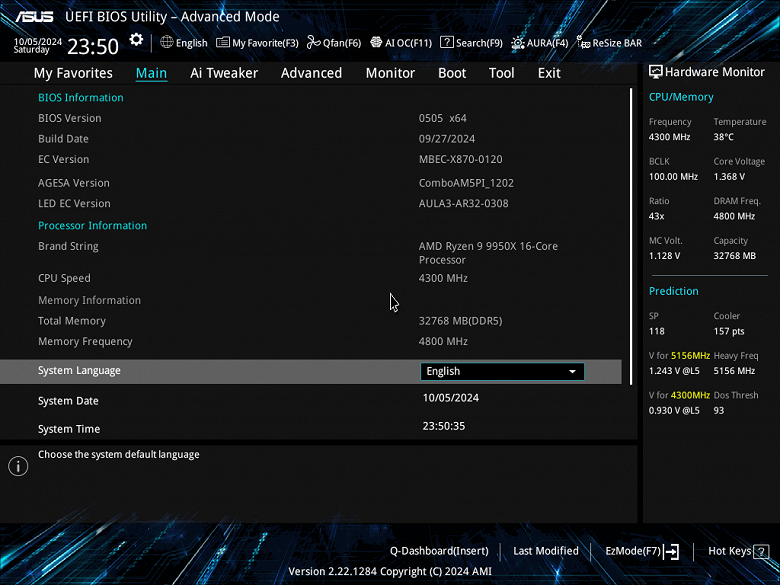Click the main panel vertical scrollbar

pos(631,236)
